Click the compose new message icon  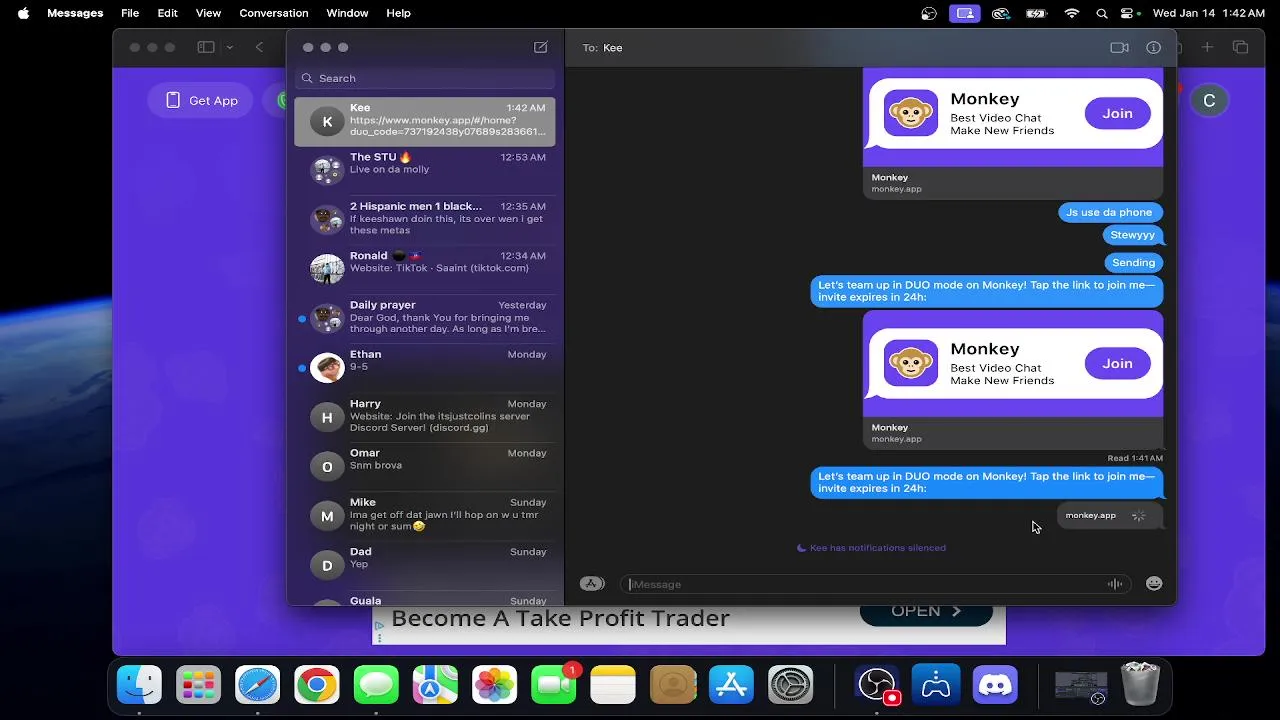point(541,47)
